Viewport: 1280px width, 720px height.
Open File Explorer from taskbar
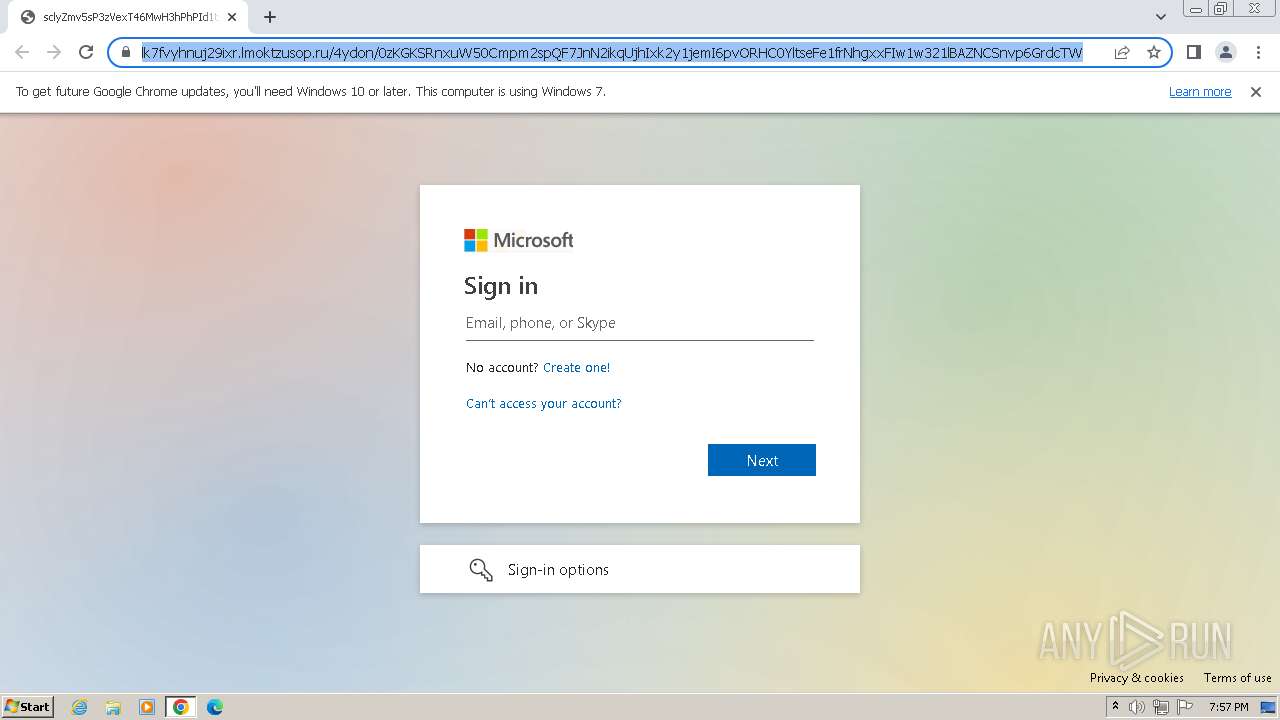[113, 707]
